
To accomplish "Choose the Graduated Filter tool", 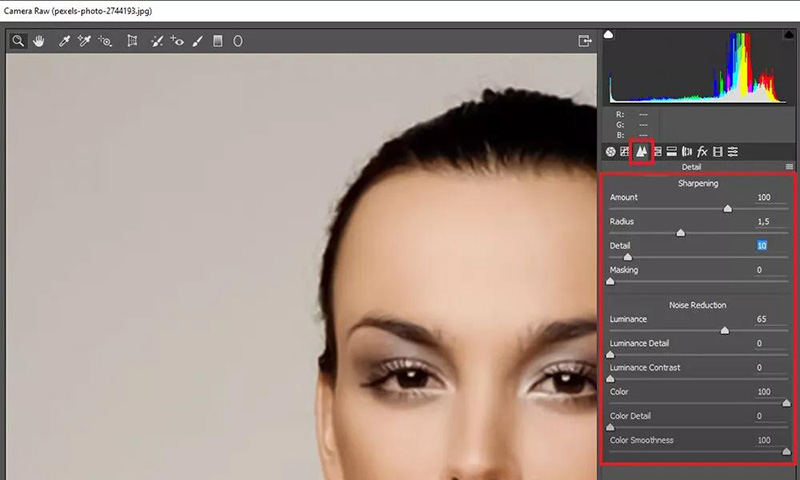I will click(x=217, y=41).
